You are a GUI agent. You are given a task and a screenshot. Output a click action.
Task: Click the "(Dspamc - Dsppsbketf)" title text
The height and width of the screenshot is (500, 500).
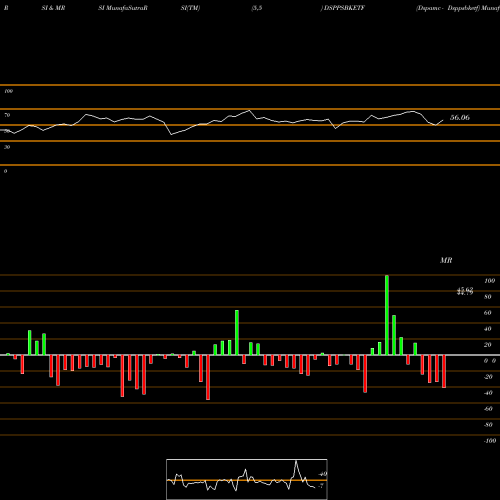(x=448, y=8)
